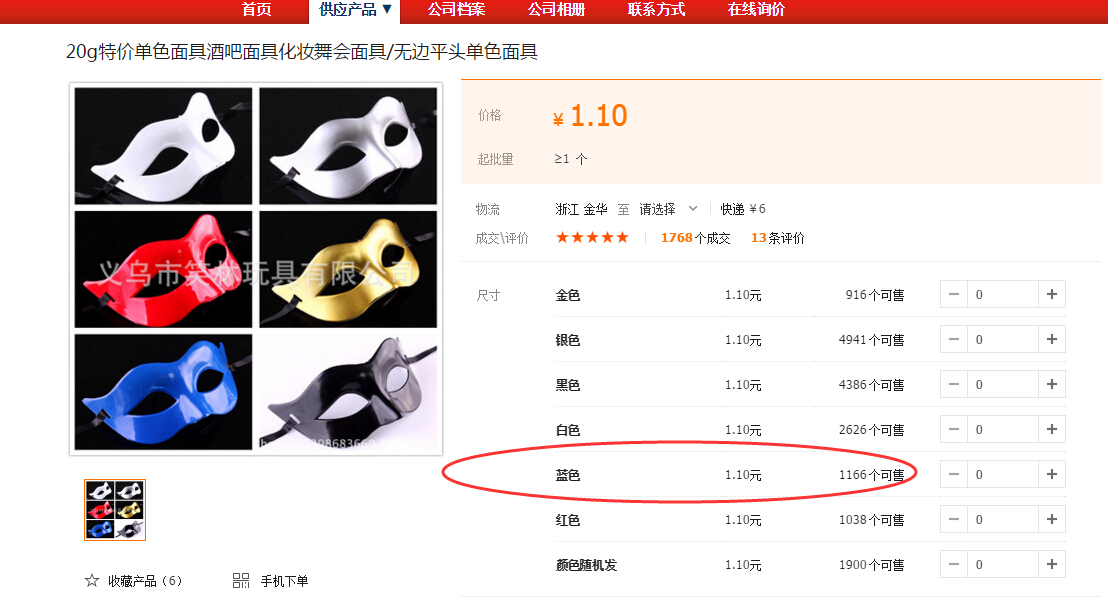1108x603 pixels.
Task: Open the 13 条评价 reviews link
Action: pyautogui.click(x=777, y=238)
